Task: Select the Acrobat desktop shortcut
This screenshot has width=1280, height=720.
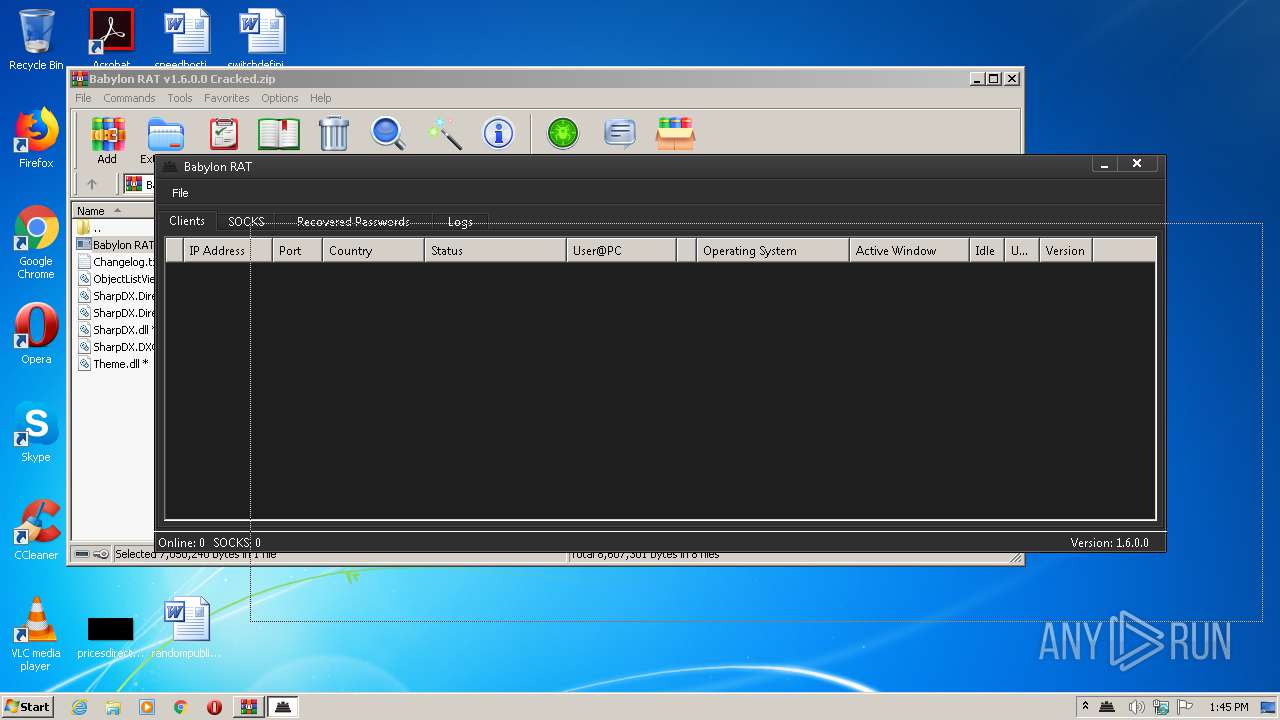Action: (x=111, y=38)
